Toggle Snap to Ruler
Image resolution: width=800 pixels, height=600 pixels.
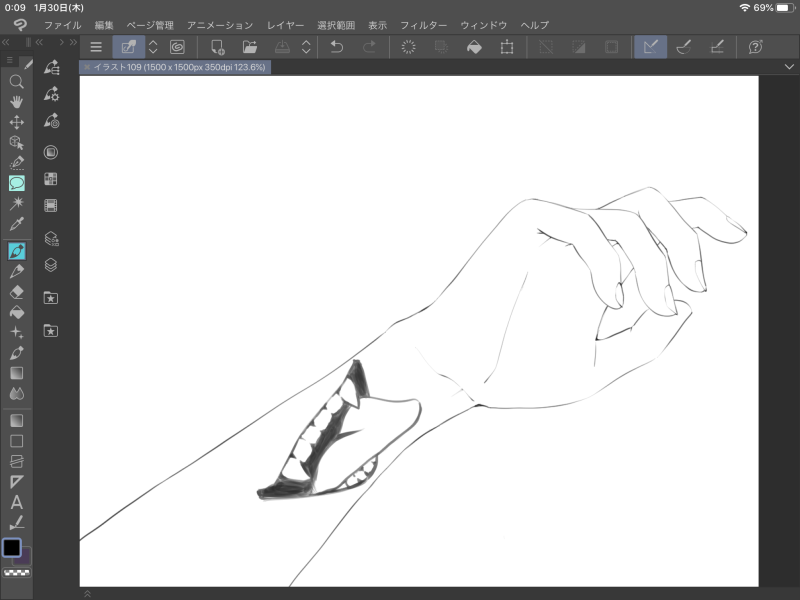click(x=651, y=47)
